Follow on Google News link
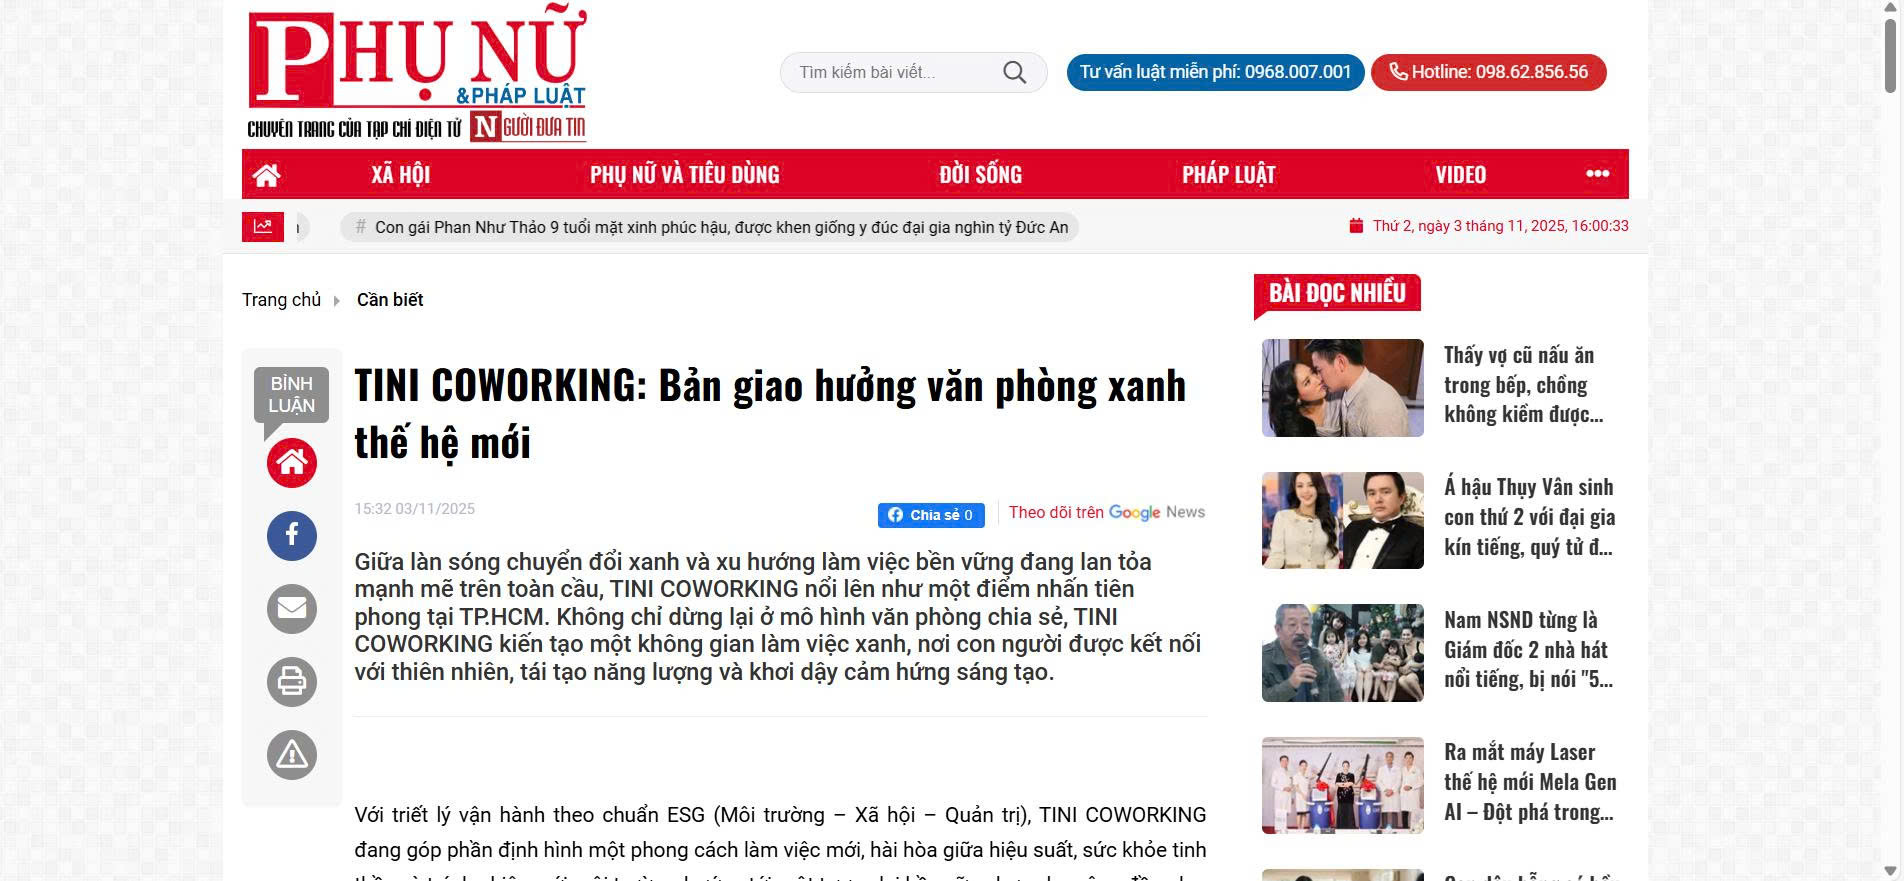Image resolution: width=1904 pixels, height=881 pixels. (1106, 512)
